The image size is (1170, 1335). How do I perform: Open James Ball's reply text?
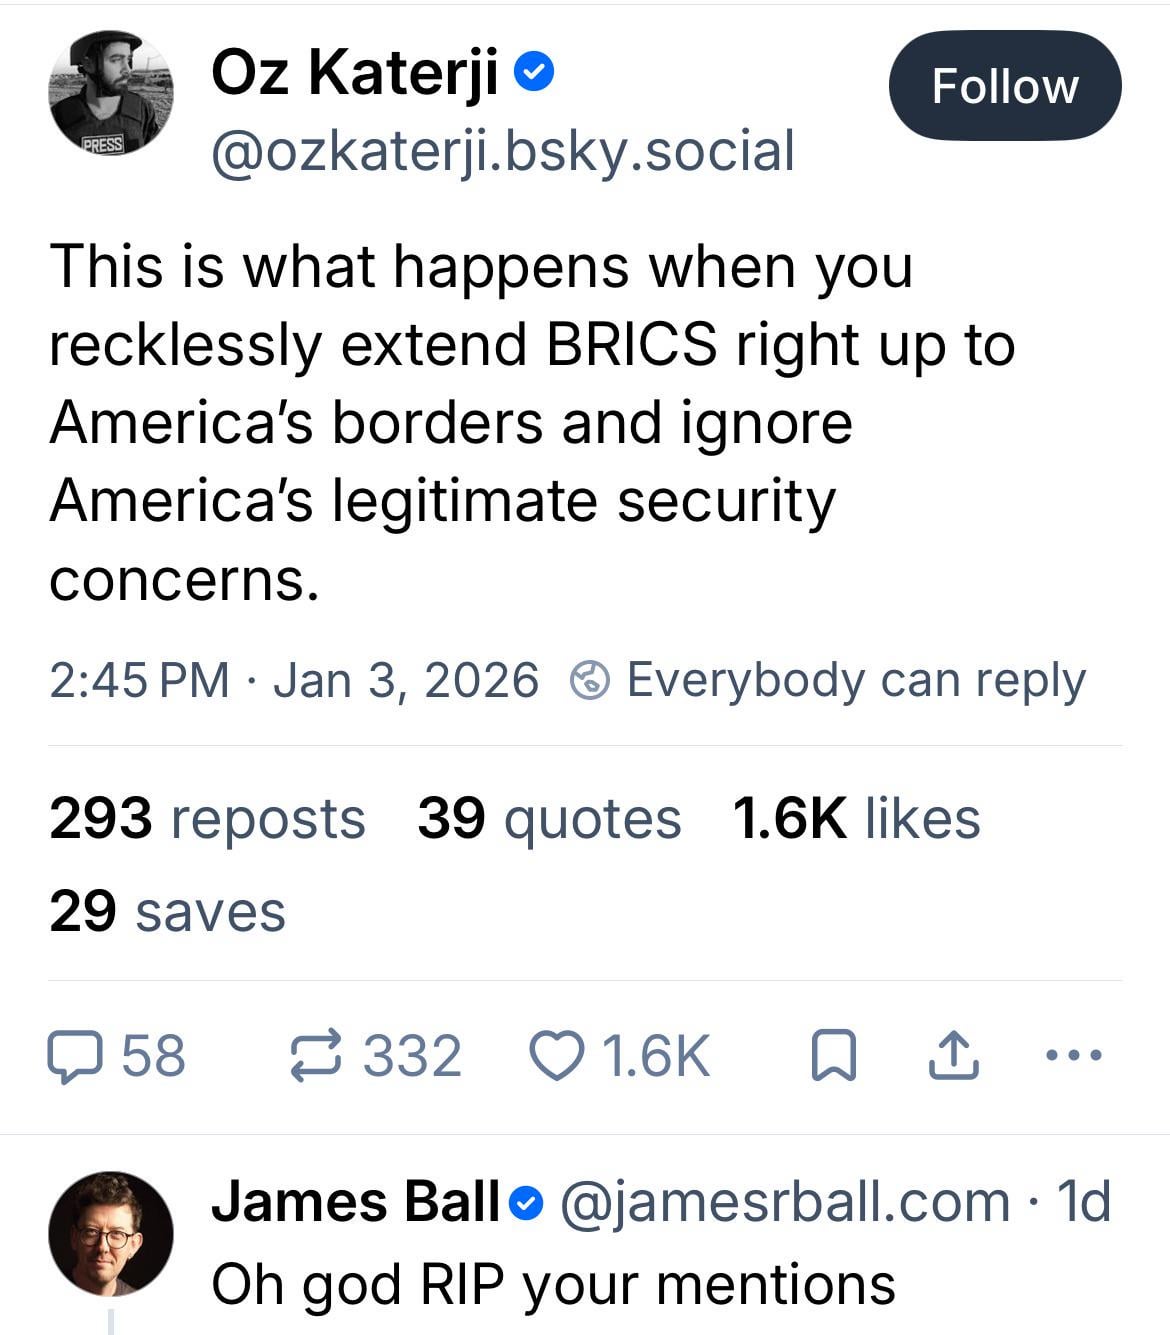click(x=553, y=1284)
